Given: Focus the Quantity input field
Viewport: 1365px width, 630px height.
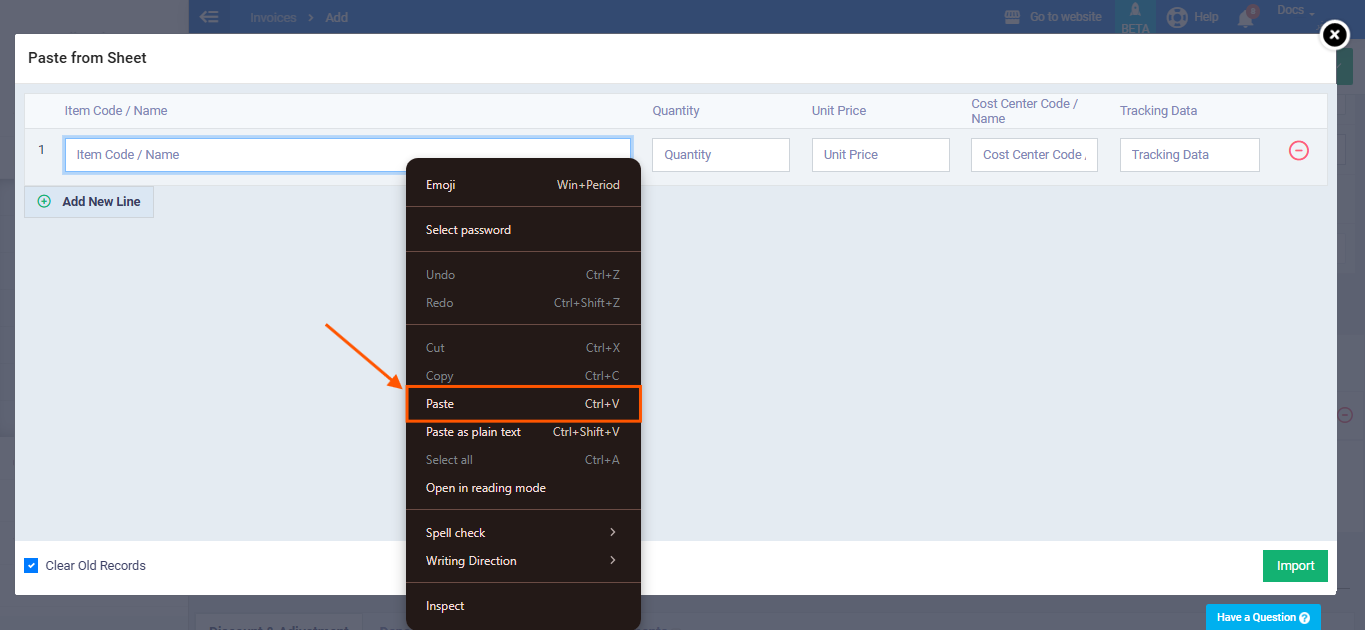Looking at the screenshot, I should pyautogui.click(x=720, y=155).
